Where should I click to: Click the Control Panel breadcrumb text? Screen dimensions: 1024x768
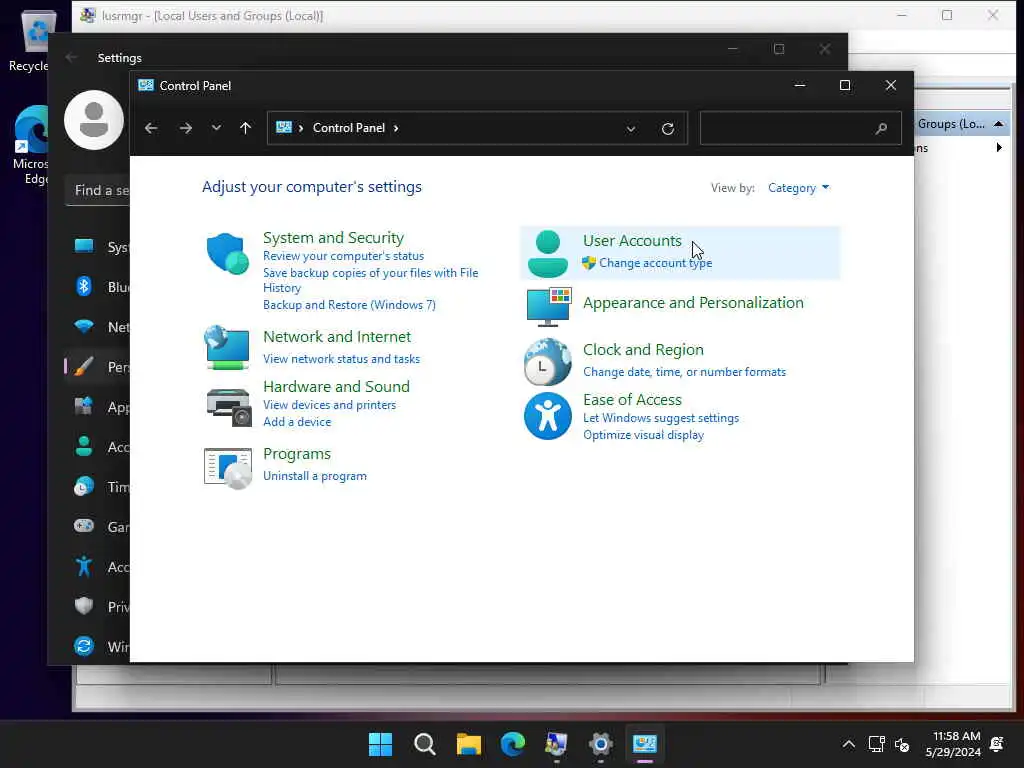pyautogui.click(x=349, y=128)
